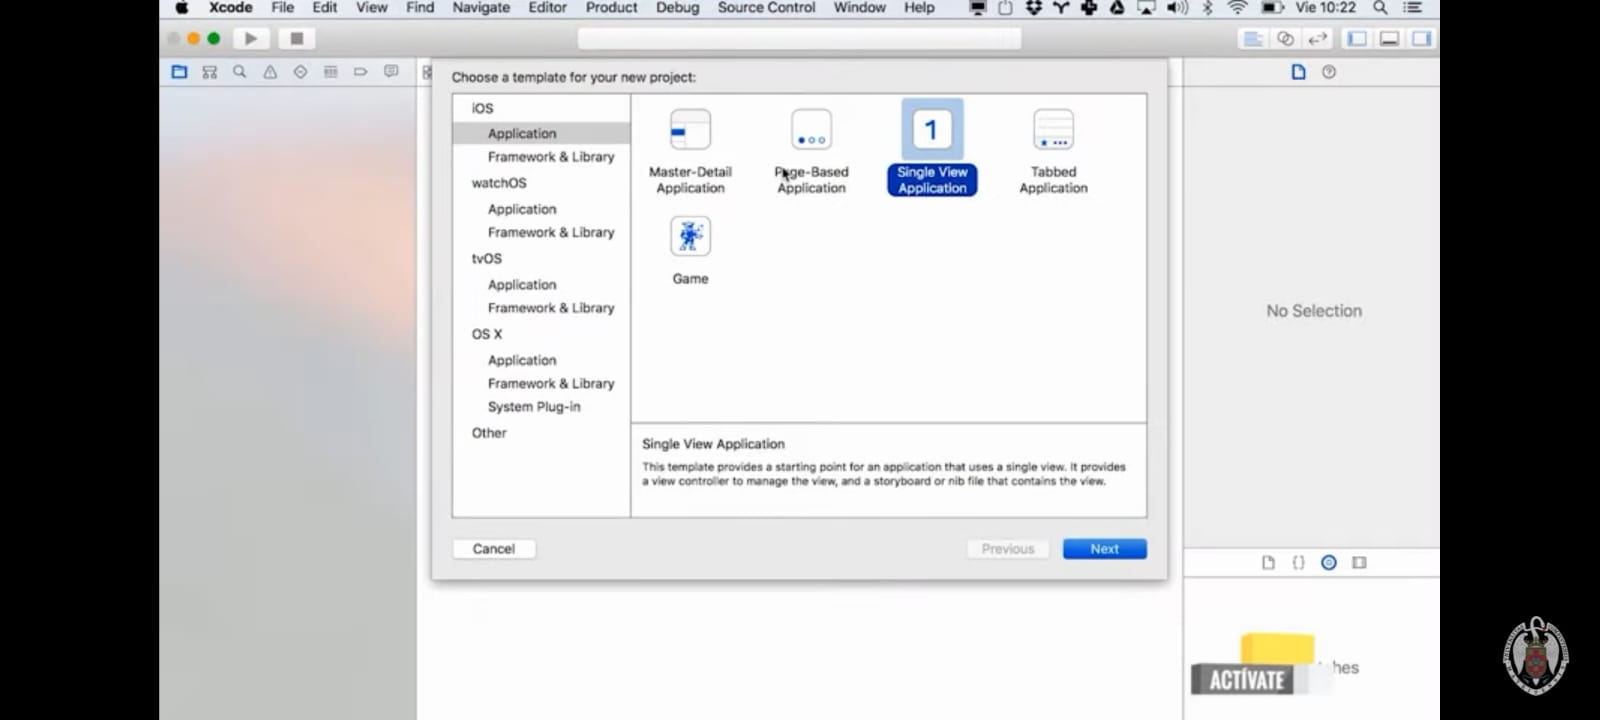
Task: Toggle the Utilities right panel
Action: click(x=1421, y=39)
